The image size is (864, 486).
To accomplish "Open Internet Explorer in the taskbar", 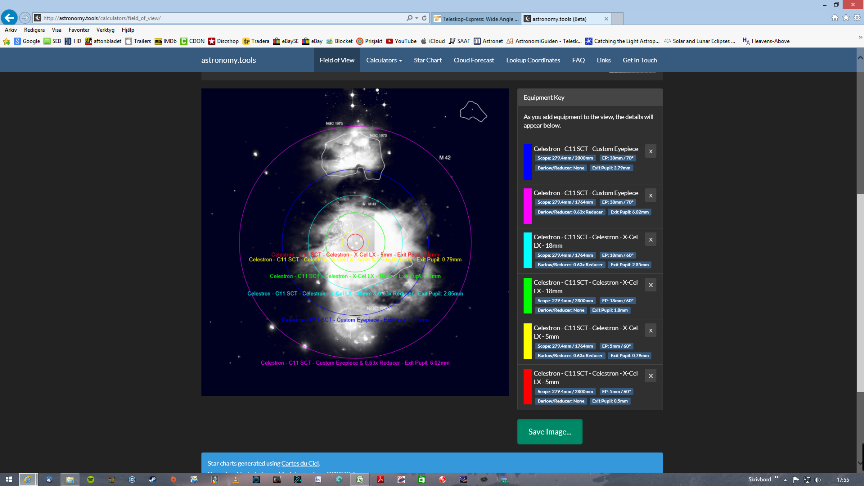I will click(x=28, y=479).
